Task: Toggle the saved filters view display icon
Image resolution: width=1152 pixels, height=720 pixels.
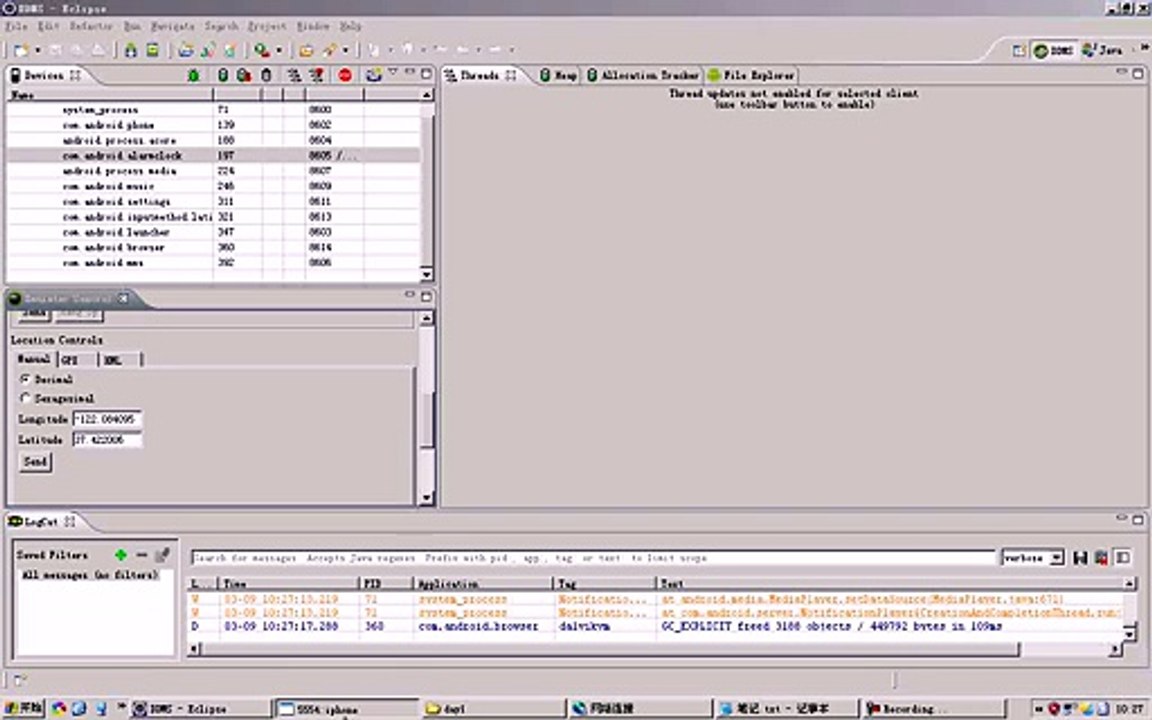Action: [x=1123, y=558]
